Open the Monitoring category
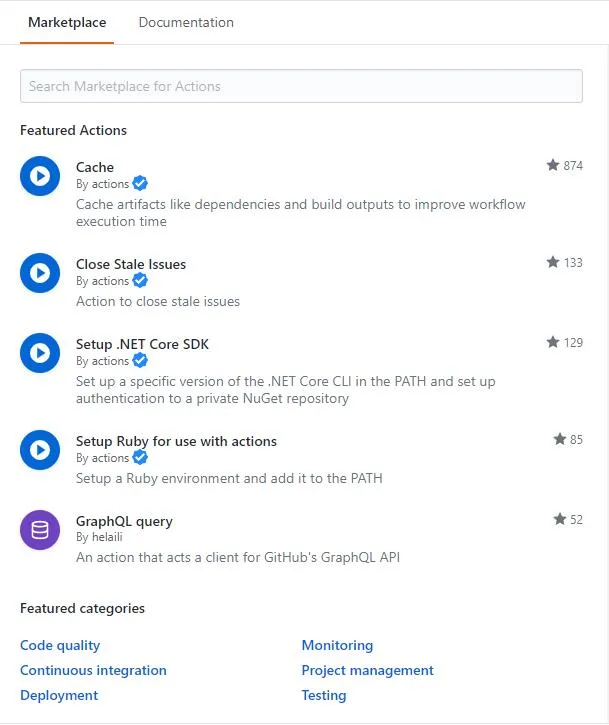 click(337, 645)
